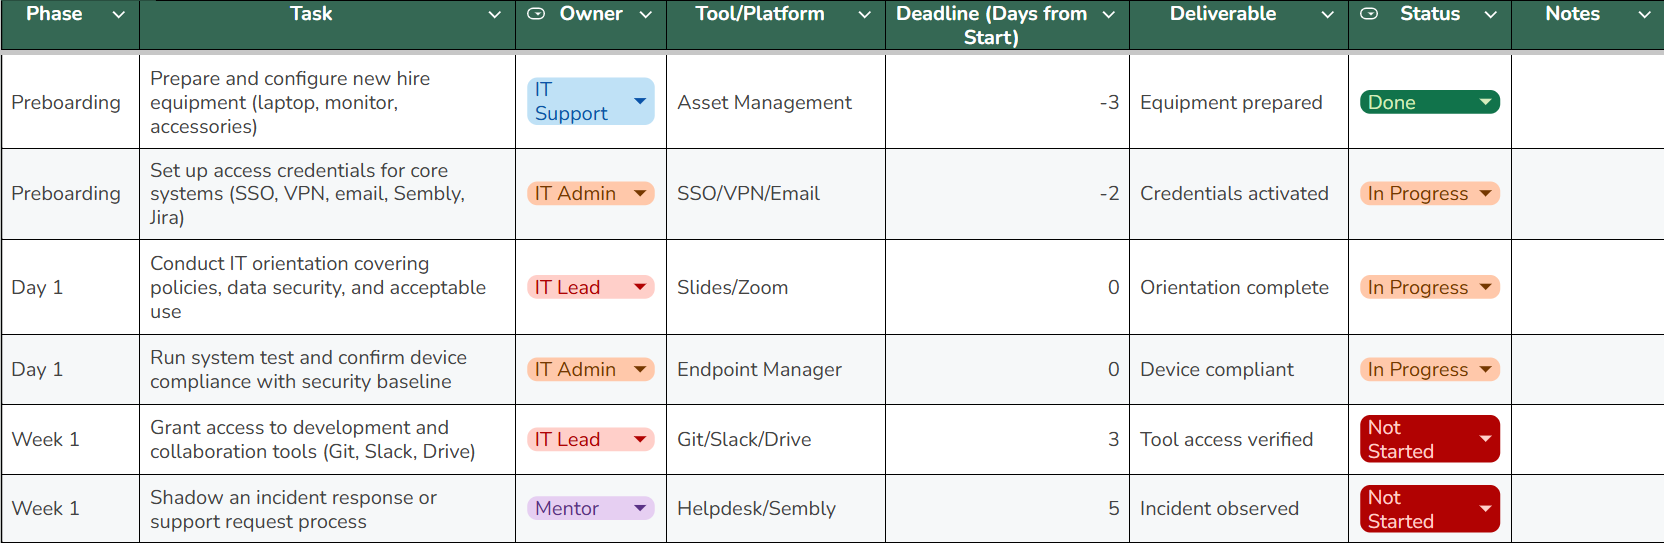
Task: Click the Owner column filter arrow
Action: click(645, 15)
